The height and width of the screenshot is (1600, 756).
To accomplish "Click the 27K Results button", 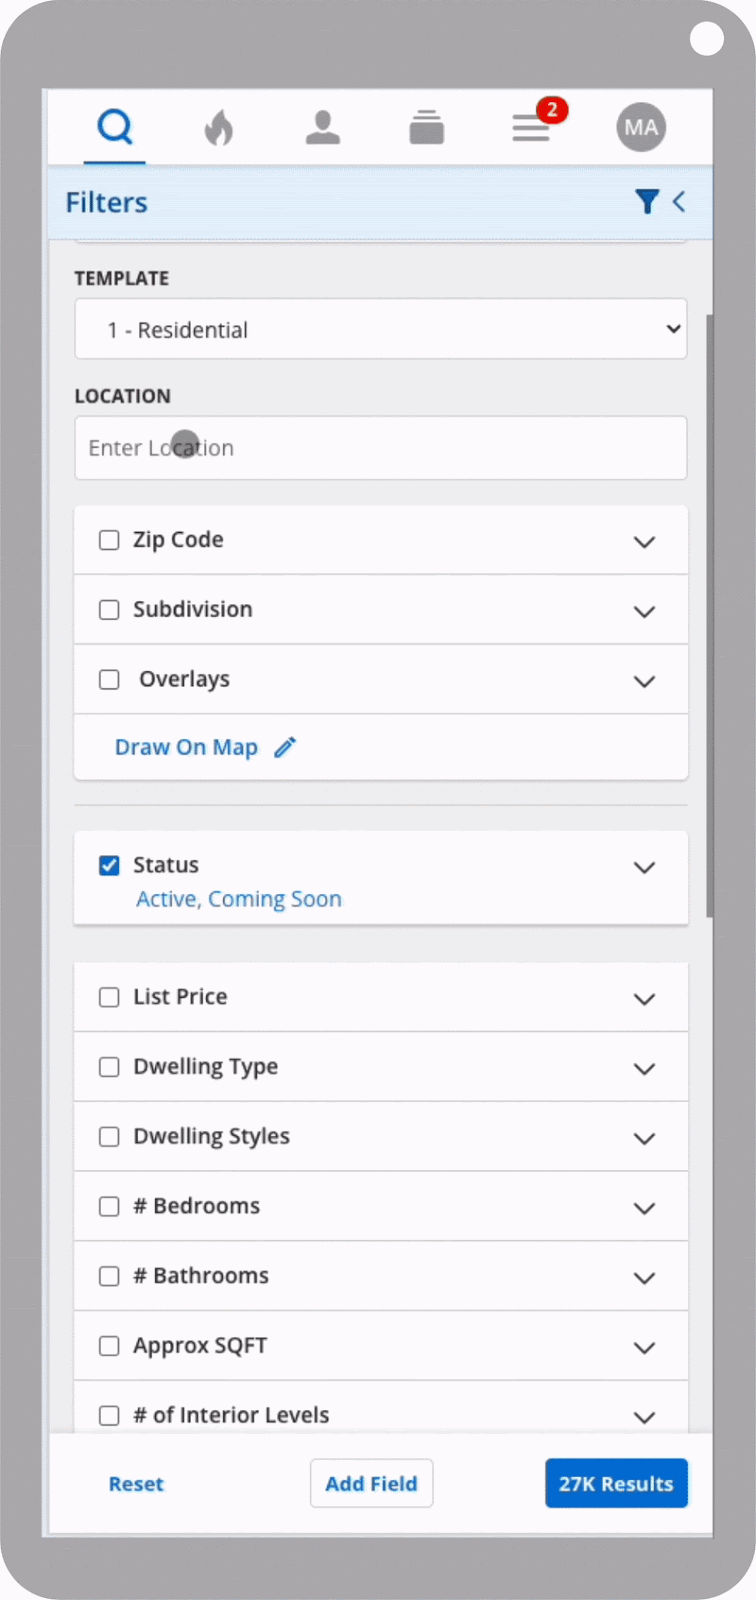I will 616,1483.
